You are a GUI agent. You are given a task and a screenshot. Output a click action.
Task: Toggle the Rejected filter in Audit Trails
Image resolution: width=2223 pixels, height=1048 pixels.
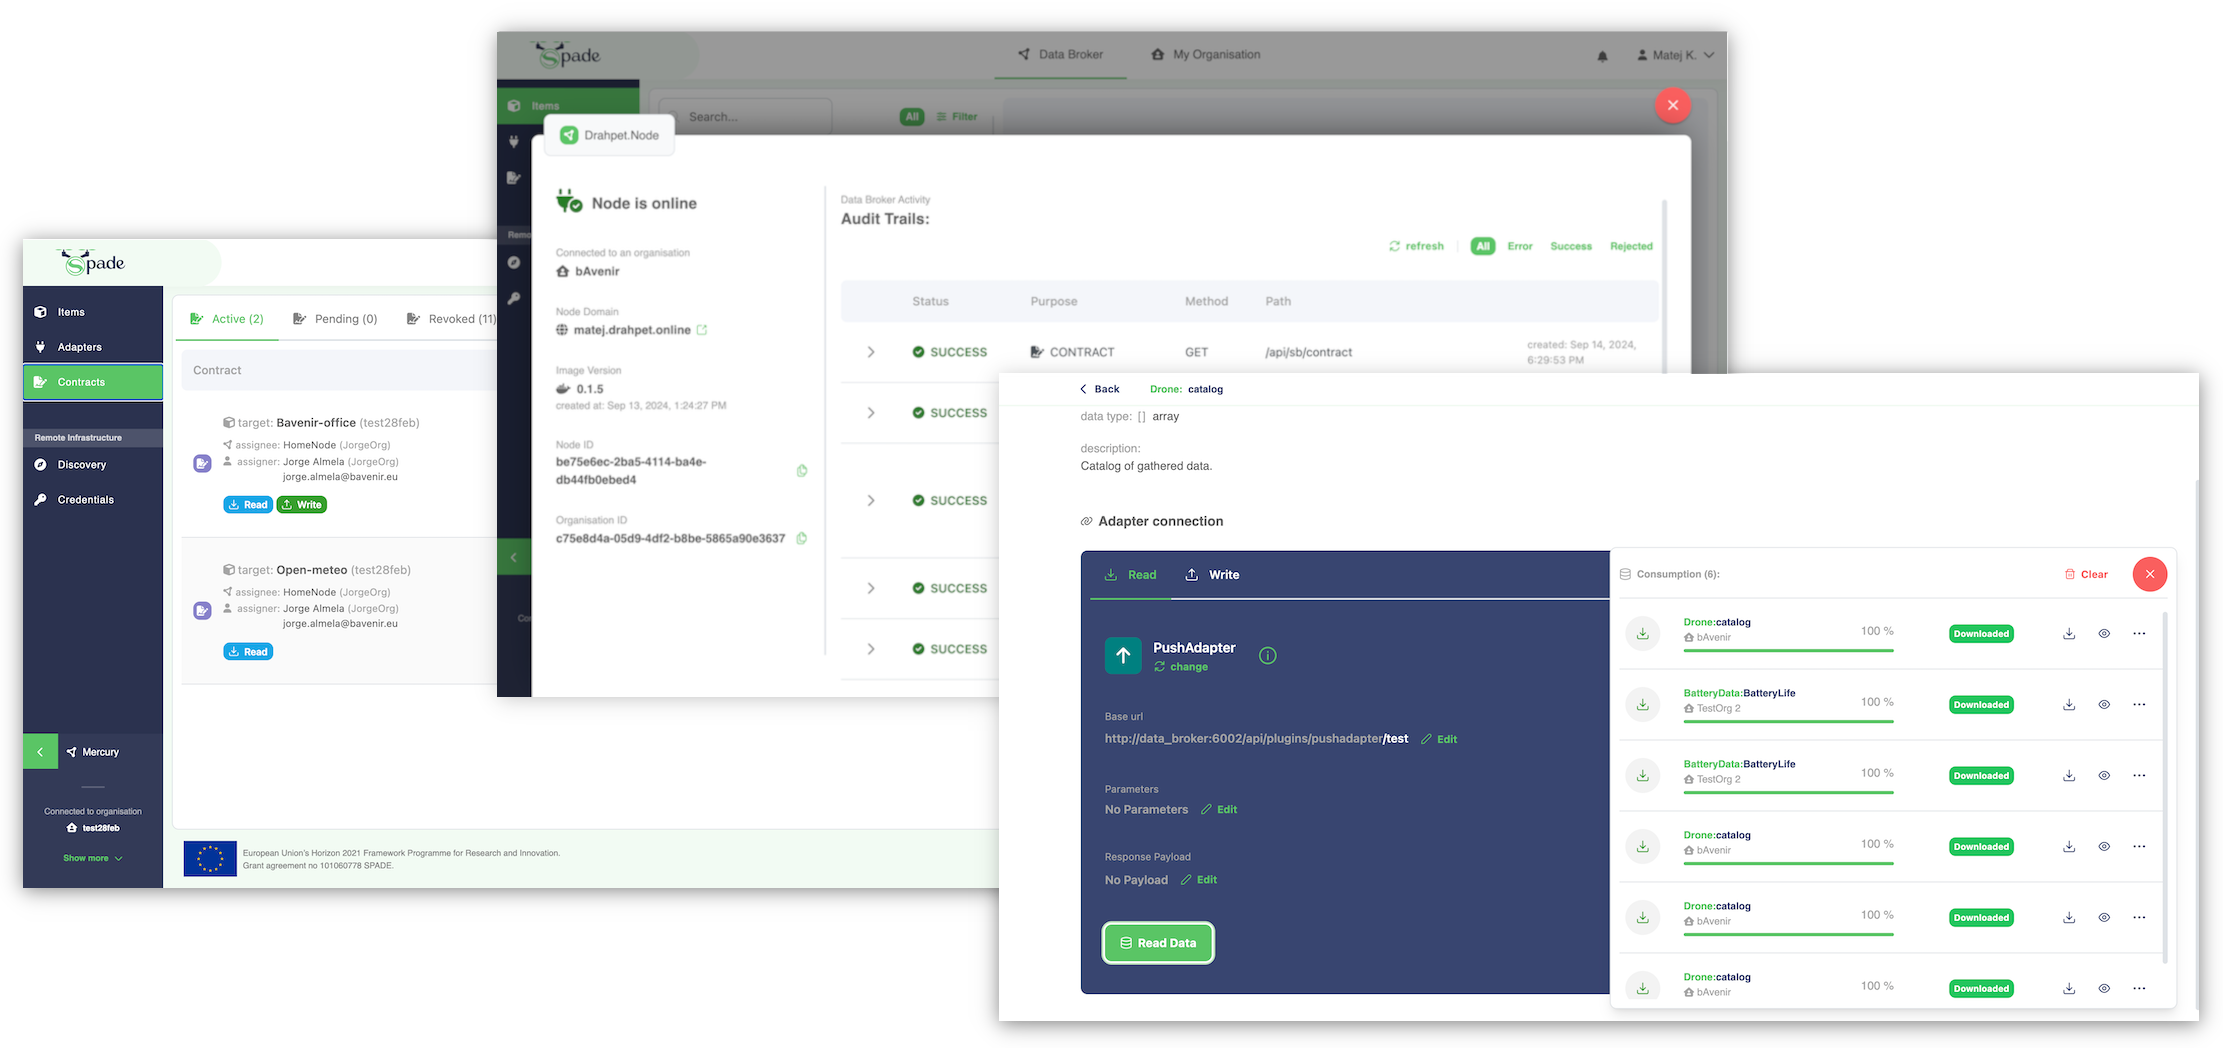coord(1631,246)
